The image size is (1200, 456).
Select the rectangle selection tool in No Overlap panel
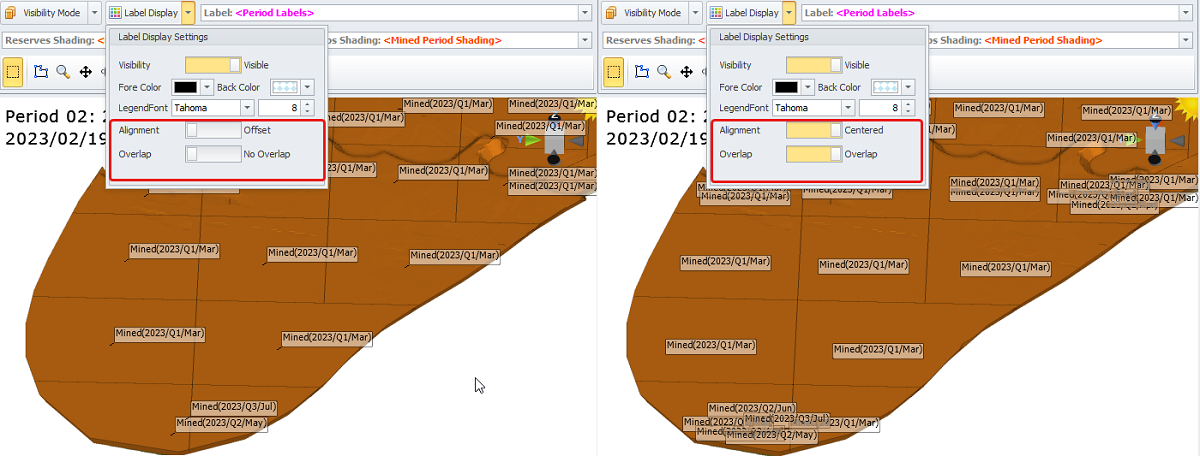coord(13,72)
